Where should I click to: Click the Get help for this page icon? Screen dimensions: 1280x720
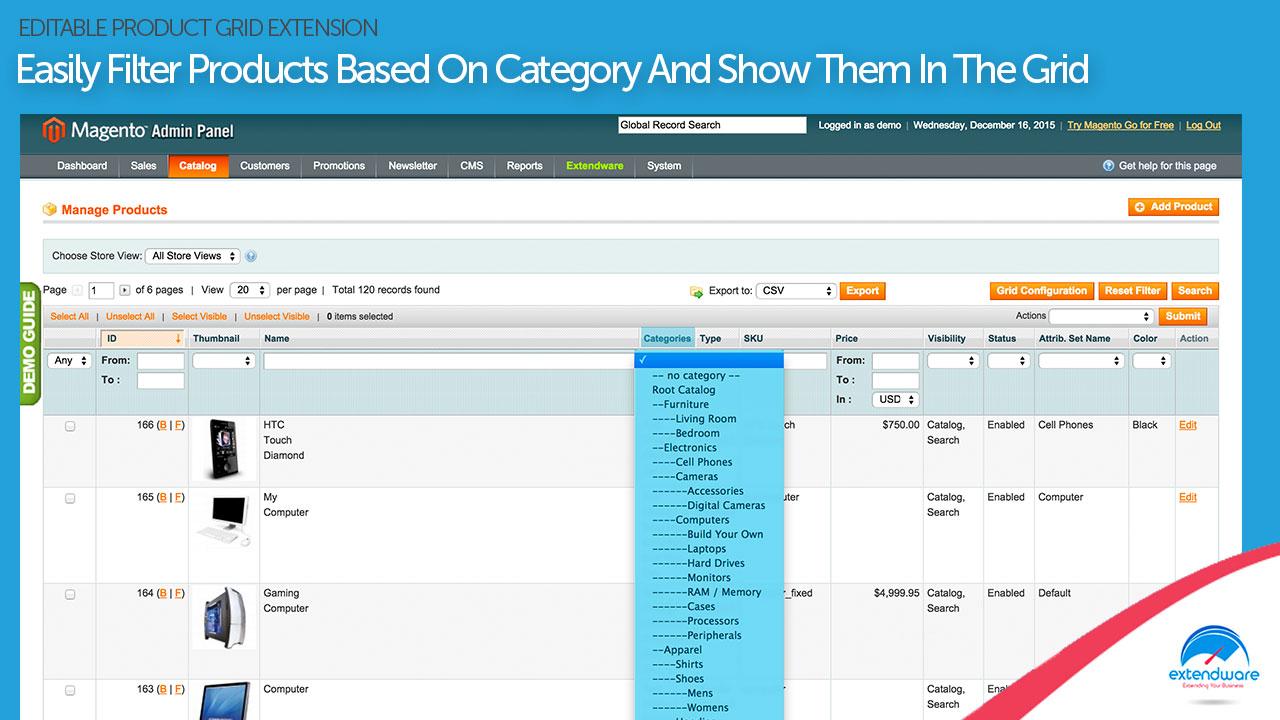[1108, 166]
